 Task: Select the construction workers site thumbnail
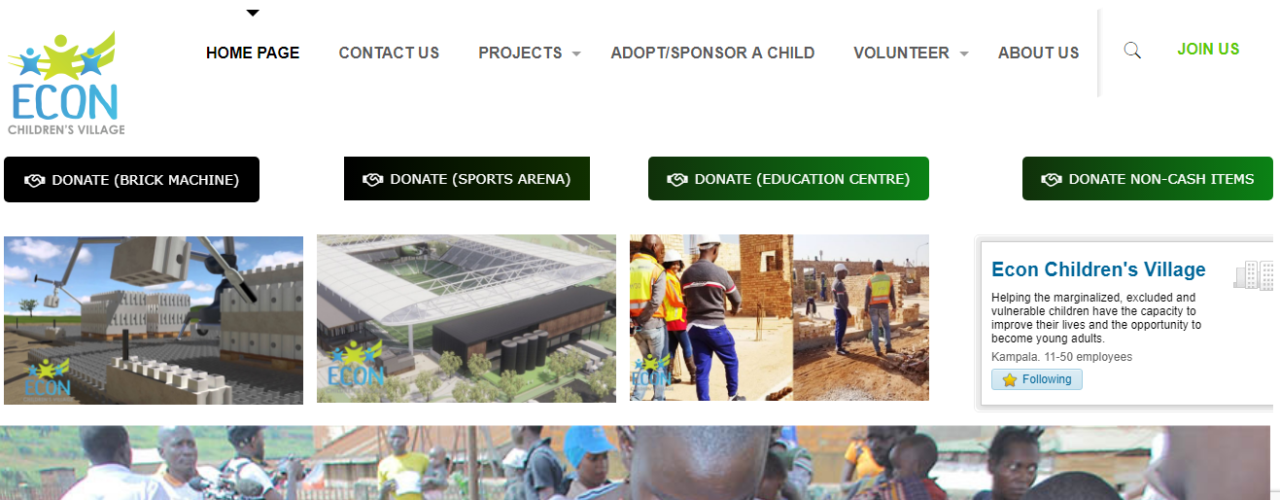point(779,318)
